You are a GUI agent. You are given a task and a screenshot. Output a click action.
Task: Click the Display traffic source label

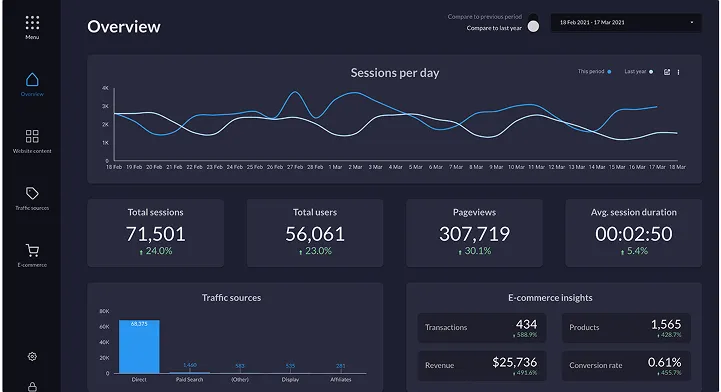click(x=290, y=380)
